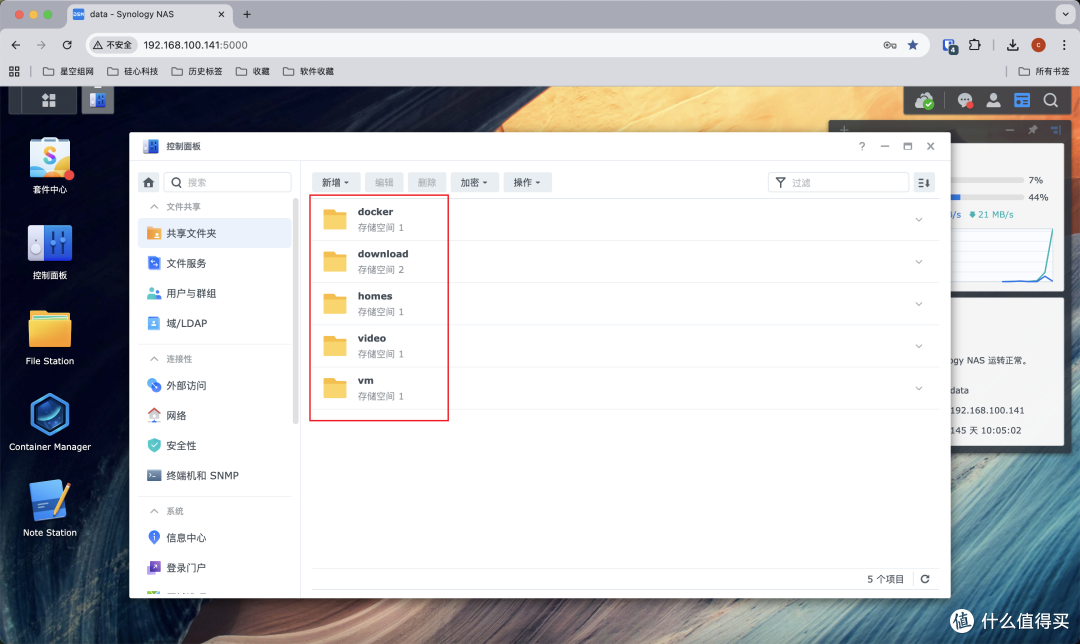Image resolution: width=1080 pixels, height=644 pixels.
Task: Pin the widget panel pushpin icon
Action: click(1032, 129)
